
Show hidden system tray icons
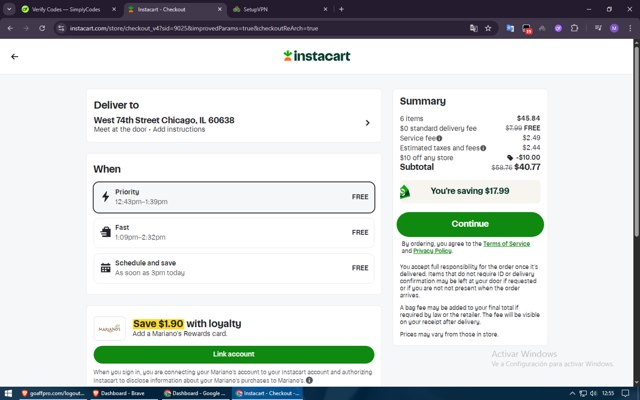572,393
